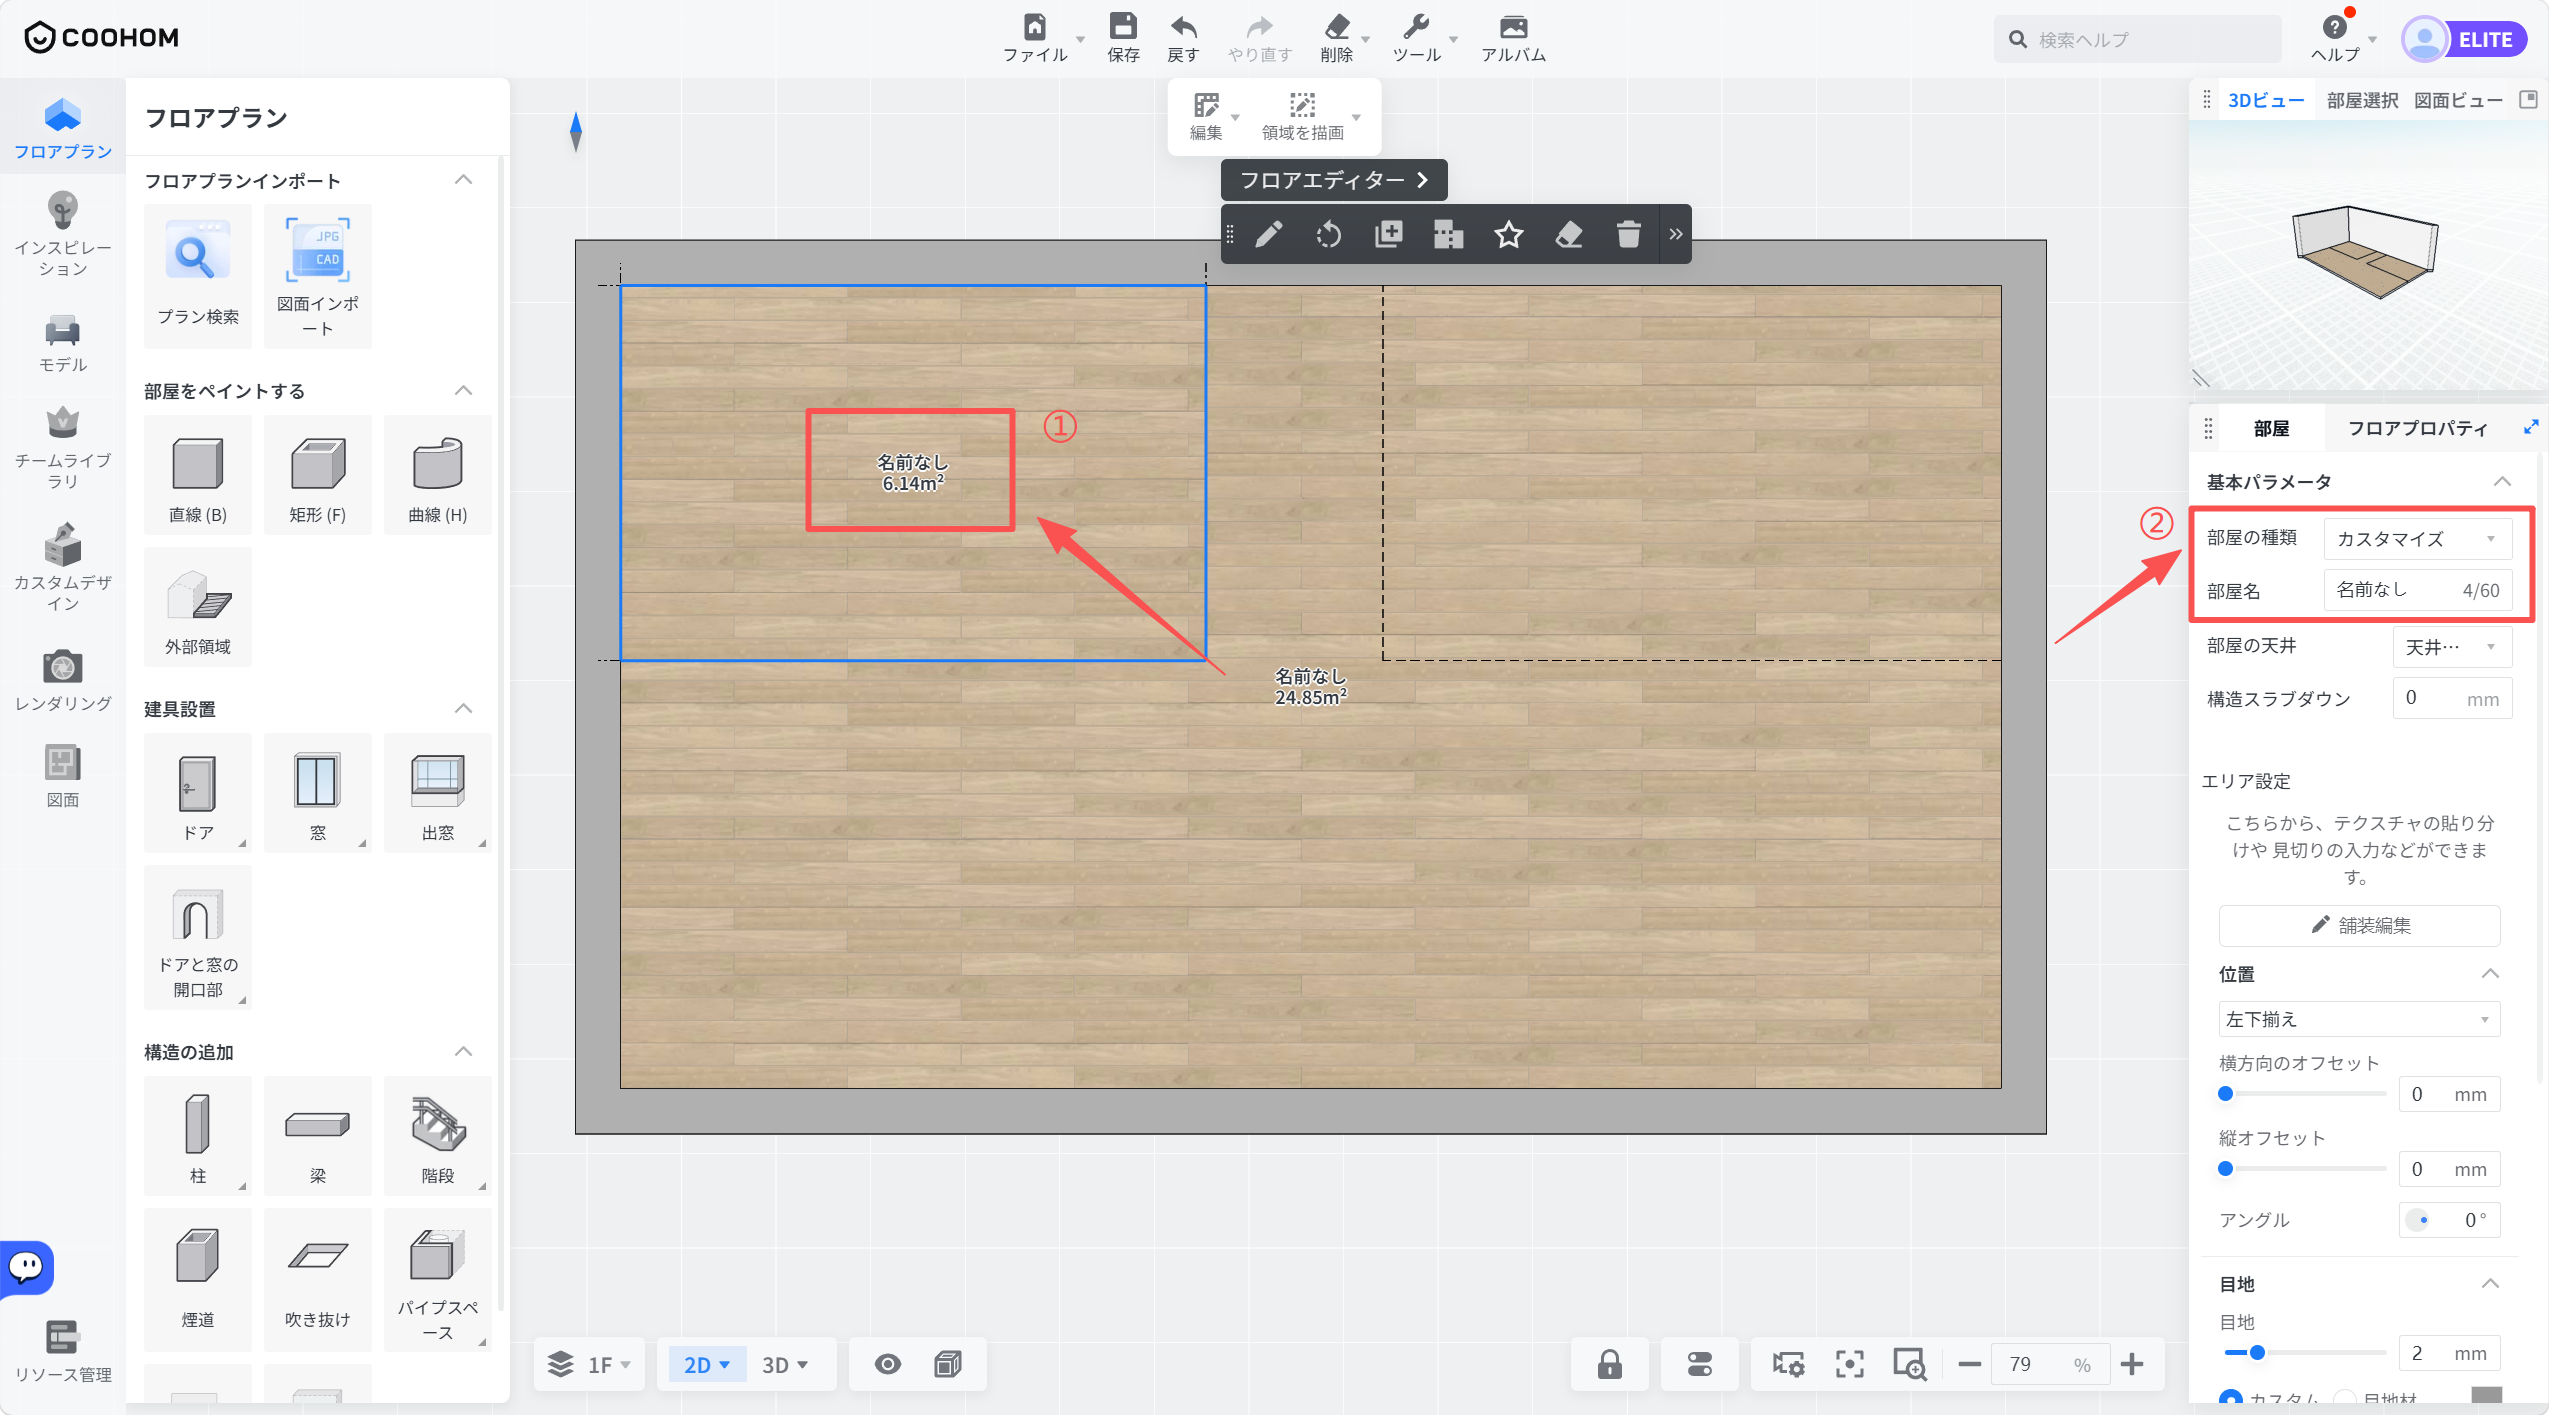Collapse the 構造の追加 section

point(463,1051)
